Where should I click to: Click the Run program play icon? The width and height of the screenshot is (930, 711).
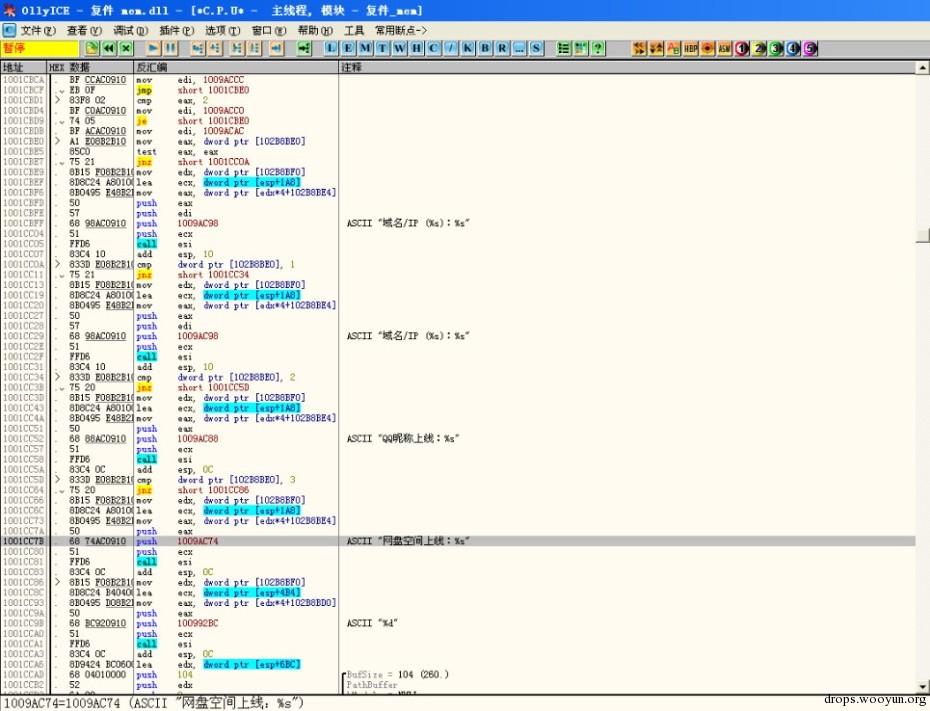tap(153, 49)
